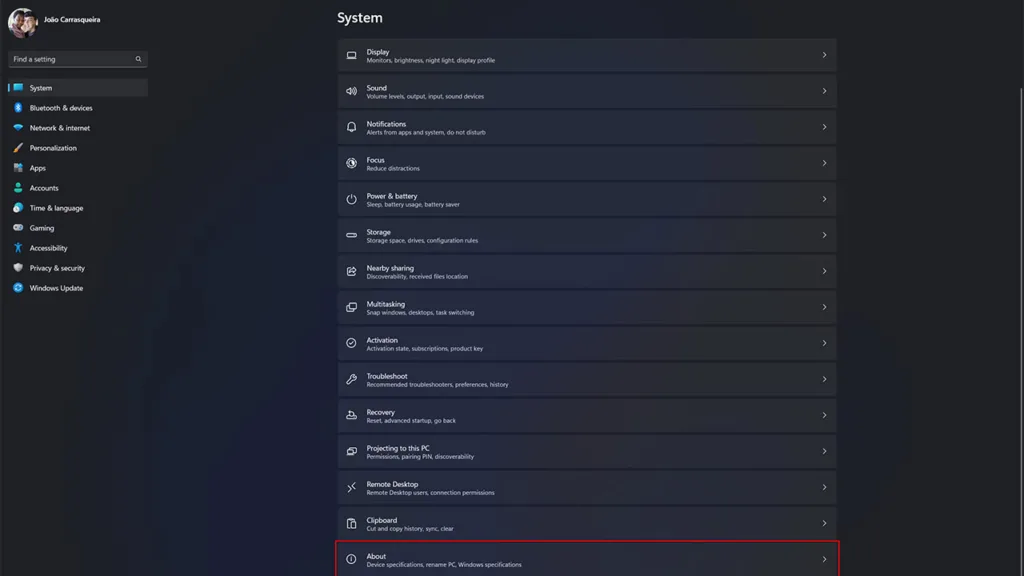1024x576 pixels.
Task: Open Sound page via its chevron
Action: coord(824,91)
